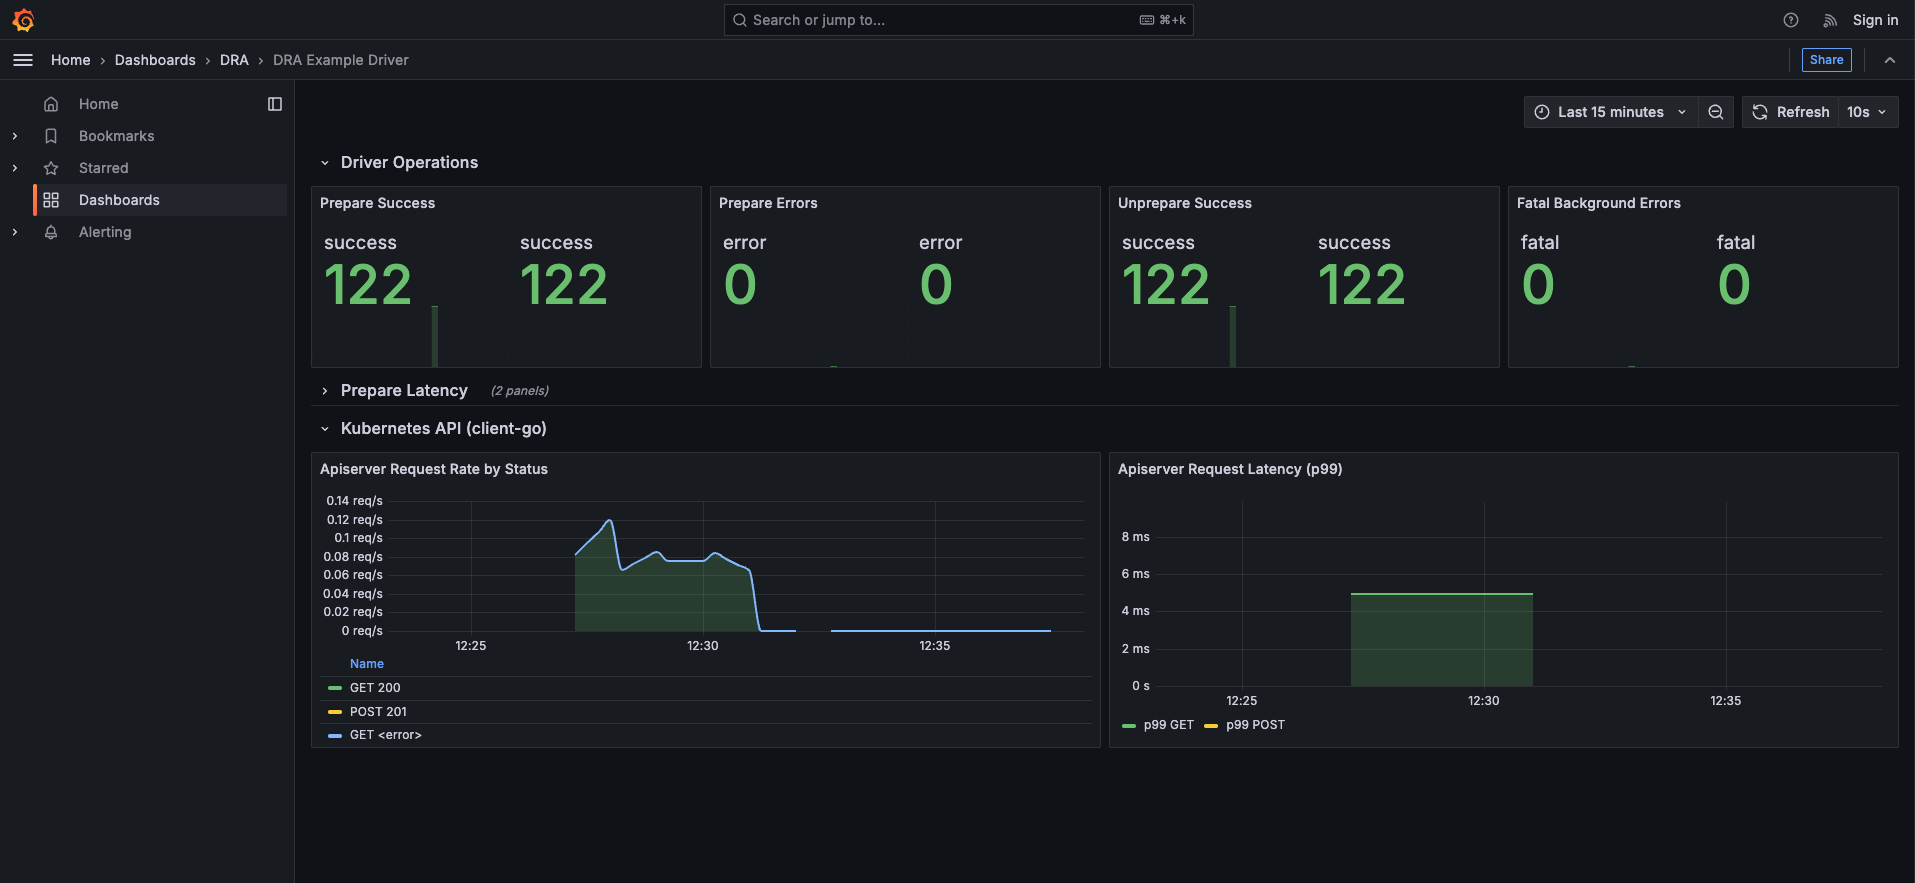The height and width of the screenshot is (883, 1915).
Task: Click the Bookmarks icon in sidebar
Action: click(51, 136)
